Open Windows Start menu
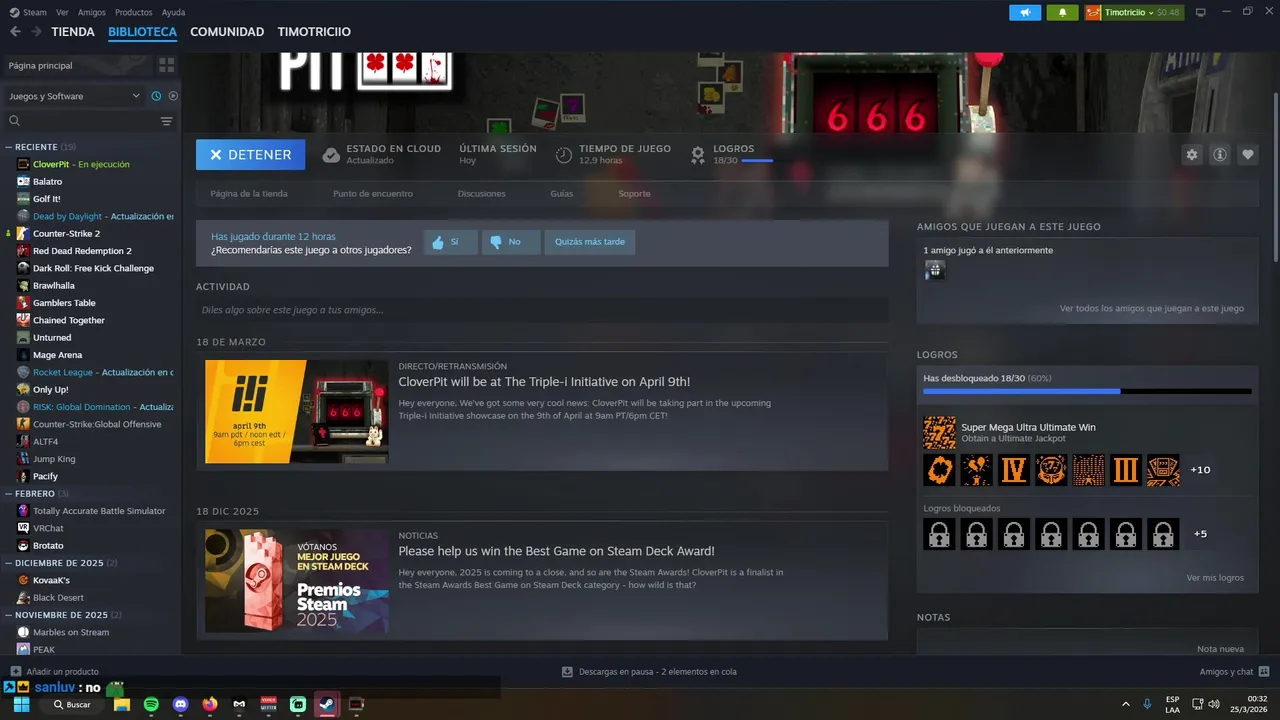 coord(21,704)
